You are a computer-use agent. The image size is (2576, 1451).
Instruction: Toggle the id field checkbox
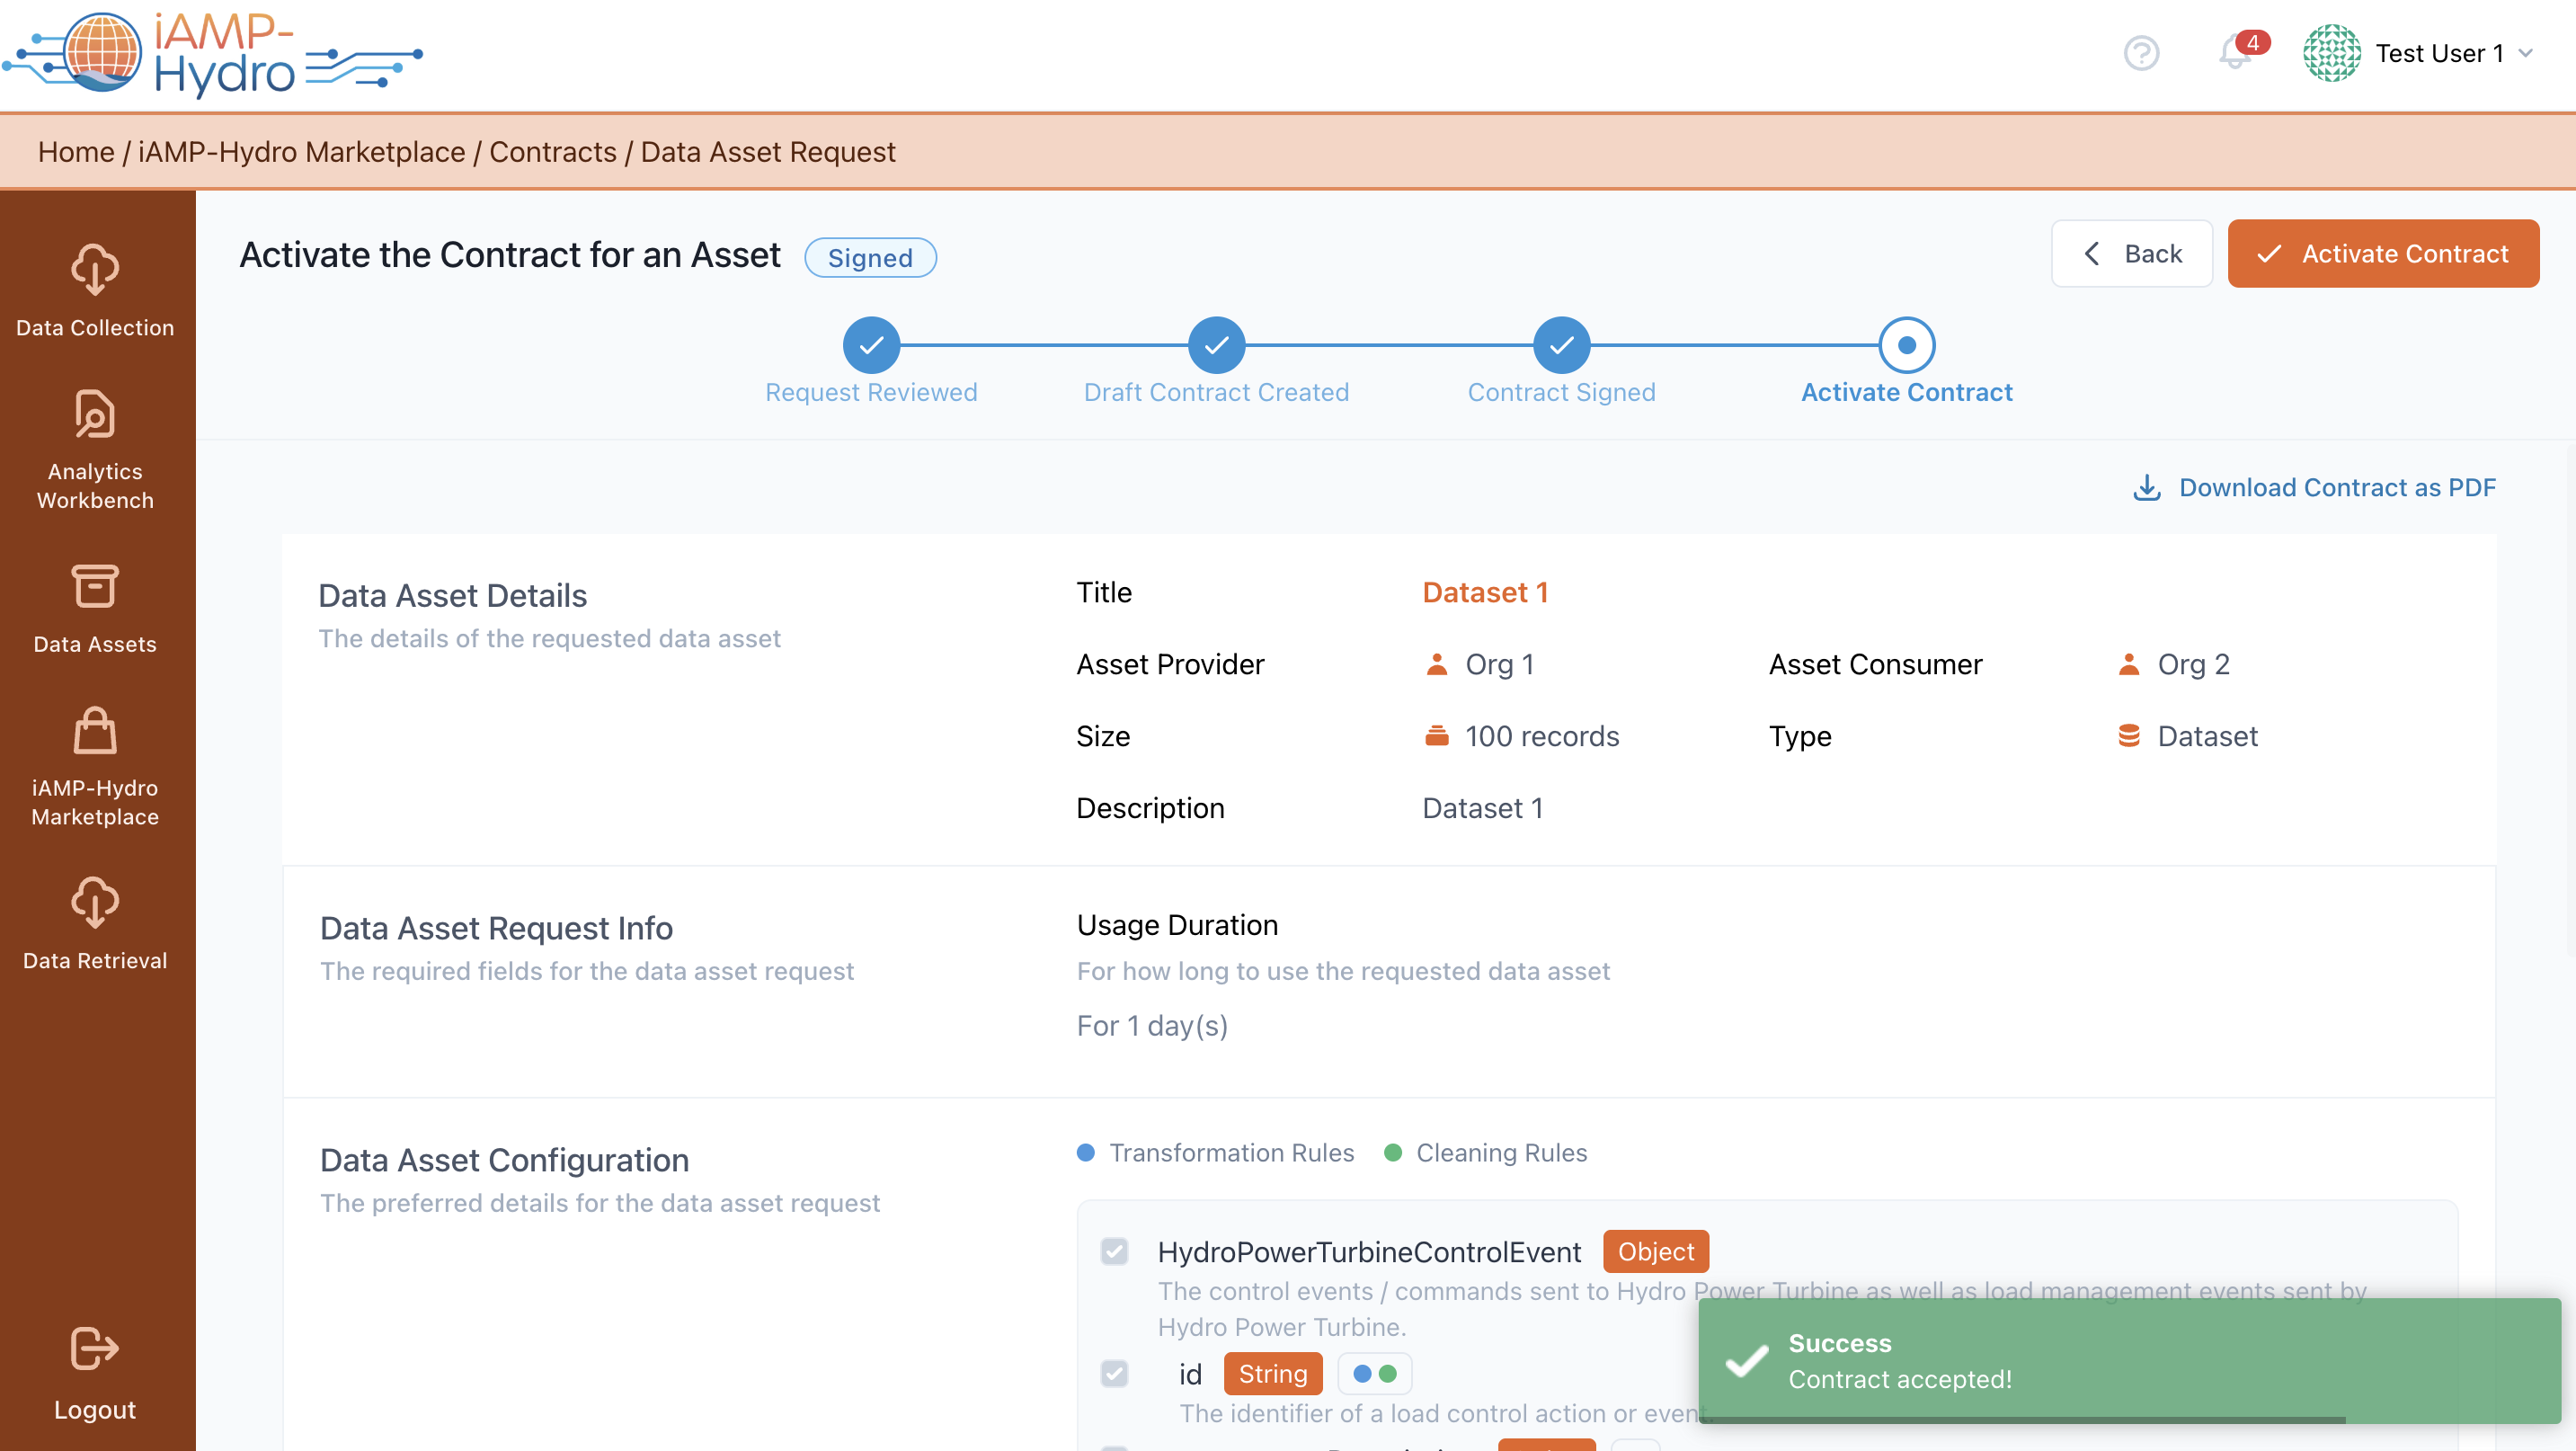coord(1114,1373)
